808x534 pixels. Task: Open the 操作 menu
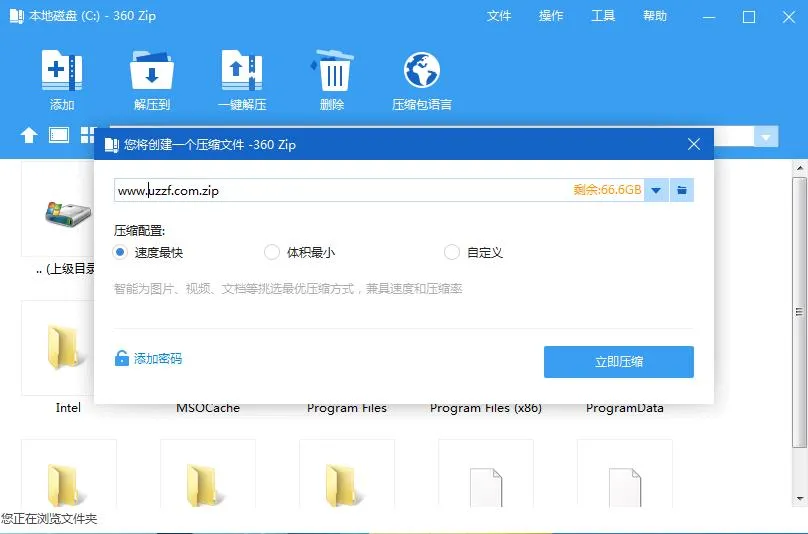pyautogui.click(x=551, y=16)
